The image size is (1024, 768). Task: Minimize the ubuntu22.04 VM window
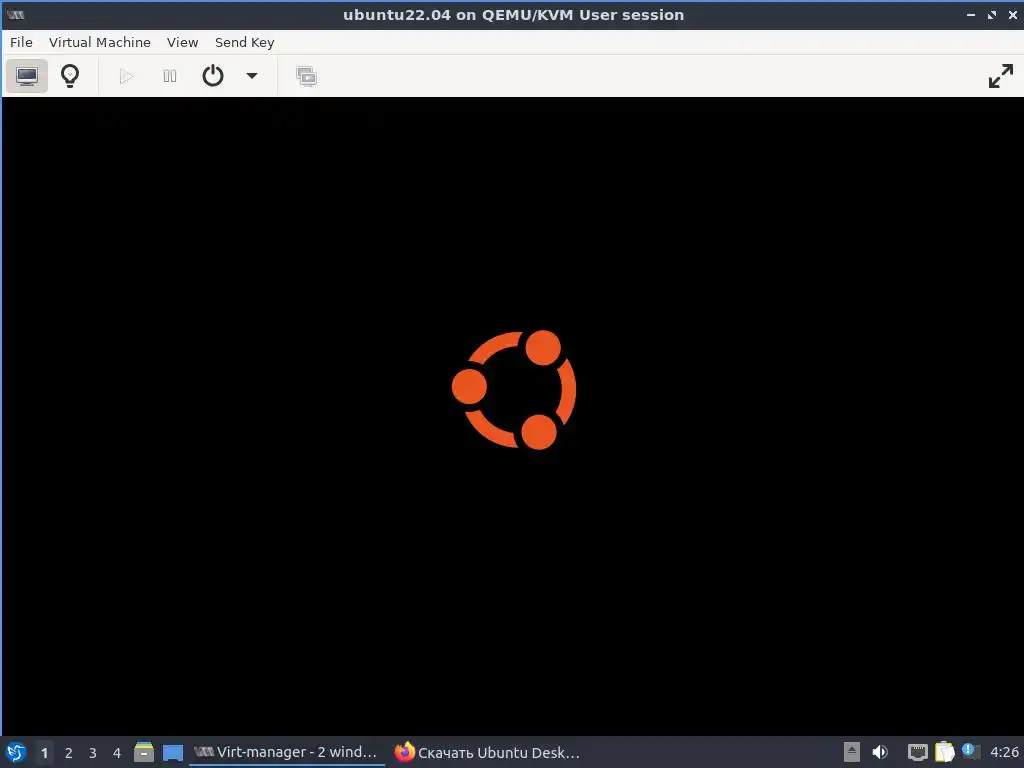point(971,14)
